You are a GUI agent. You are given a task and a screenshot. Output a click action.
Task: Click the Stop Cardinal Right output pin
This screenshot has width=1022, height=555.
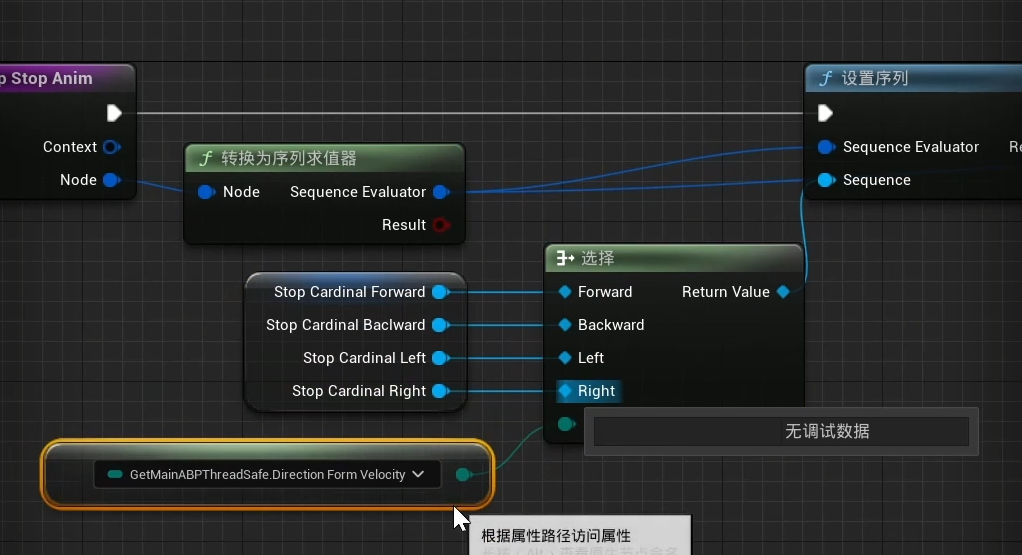[441, 391]
